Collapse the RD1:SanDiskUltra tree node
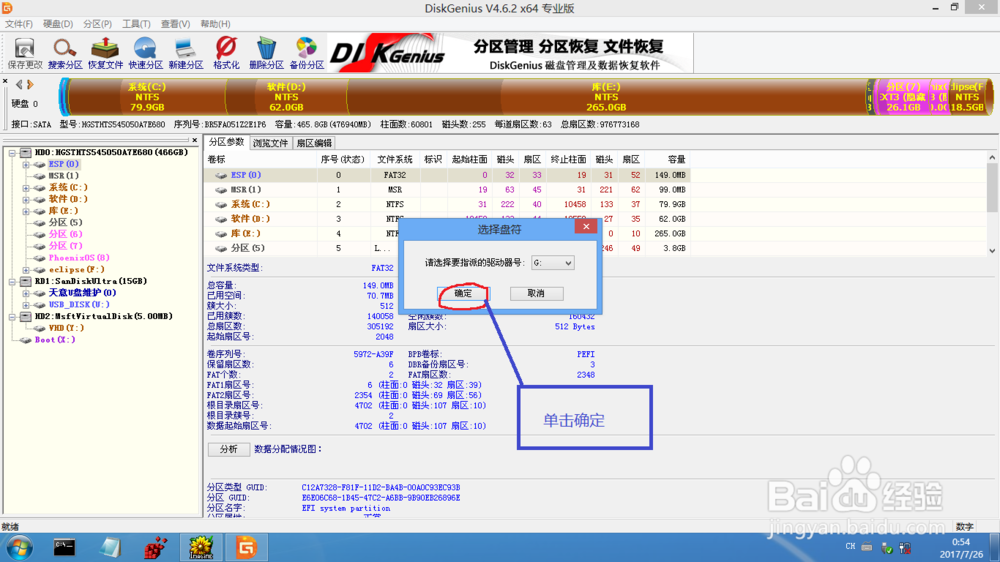This screenshot has height=562, width=1000. [12, 281]
